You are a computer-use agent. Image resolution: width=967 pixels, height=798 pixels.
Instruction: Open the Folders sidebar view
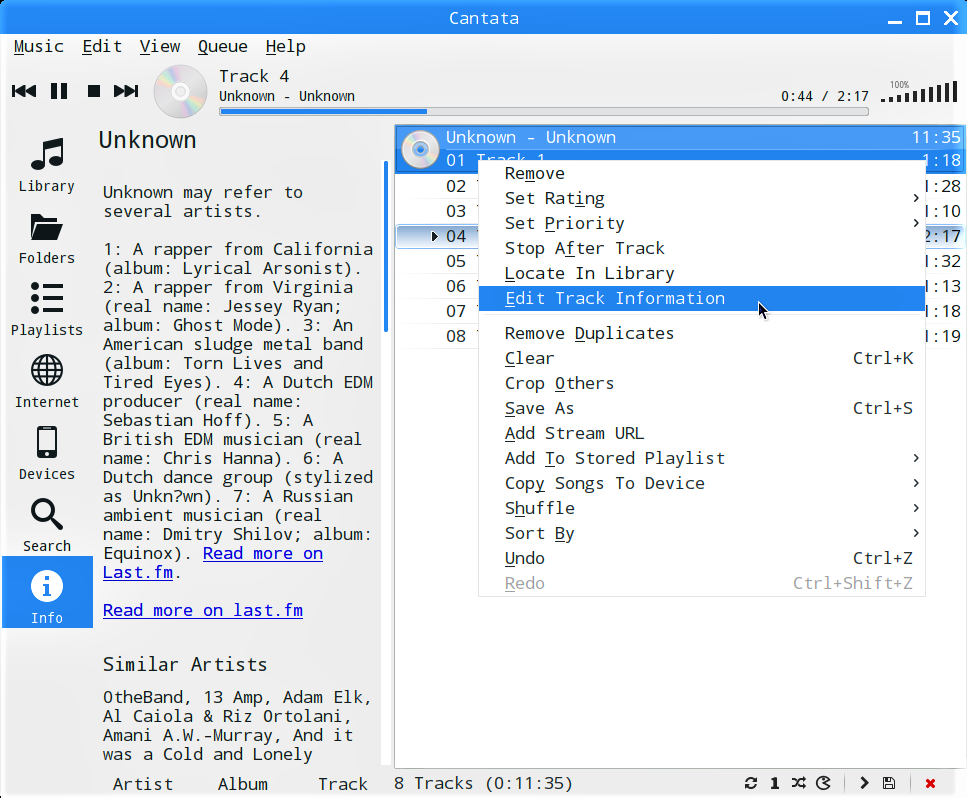click(x=47, y=239)
